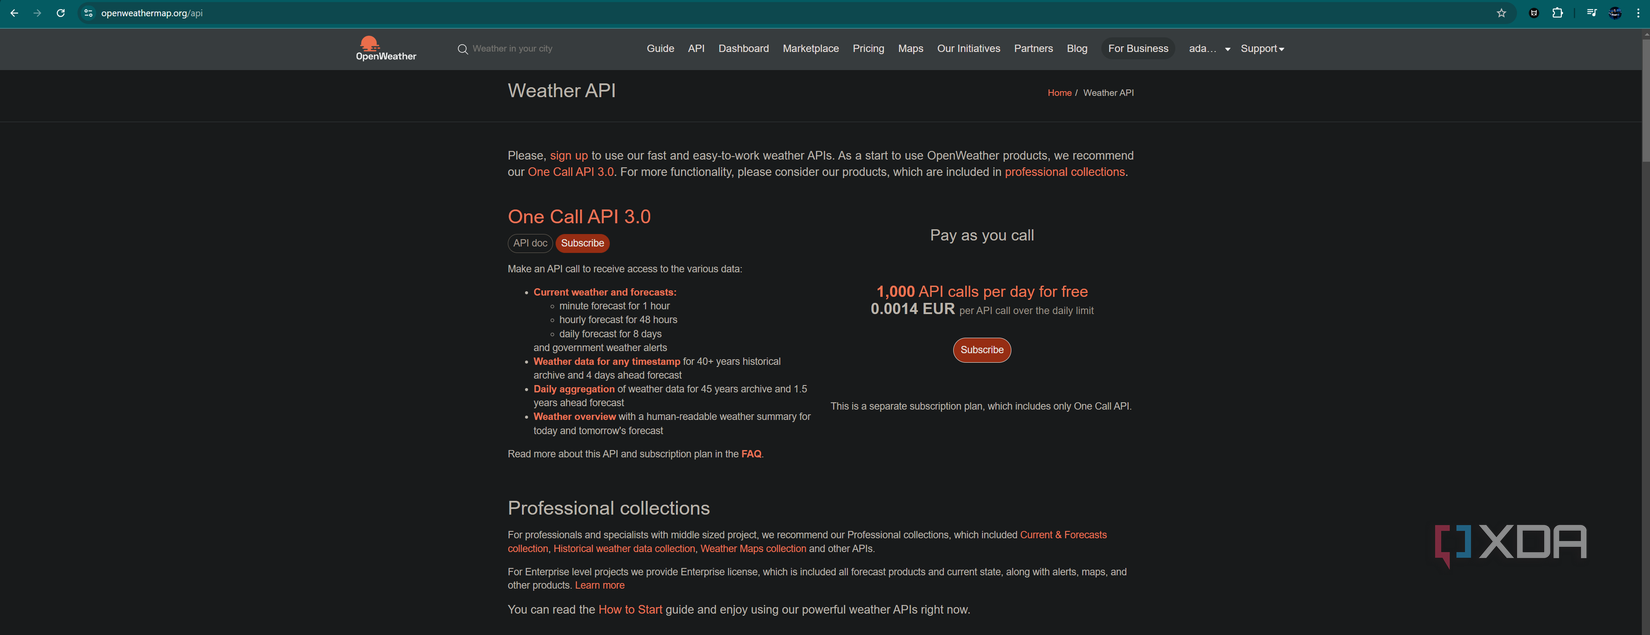The image size is (1650, 635).
Task: Open the API menu item
Action: [696, 48]
